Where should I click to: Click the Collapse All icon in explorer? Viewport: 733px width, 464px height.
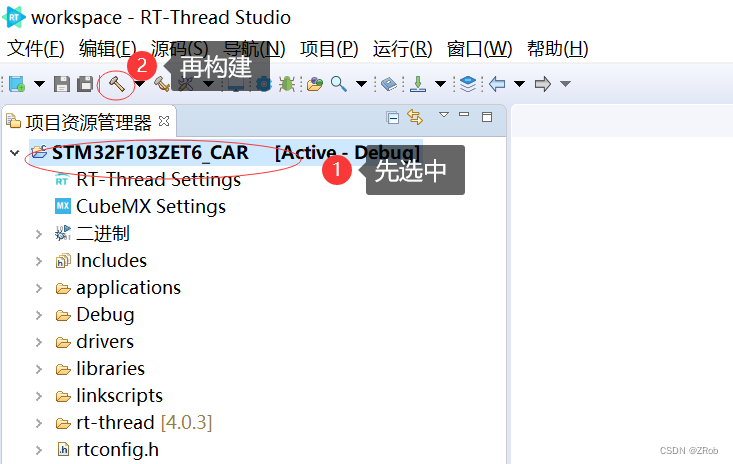coord(393,117)
